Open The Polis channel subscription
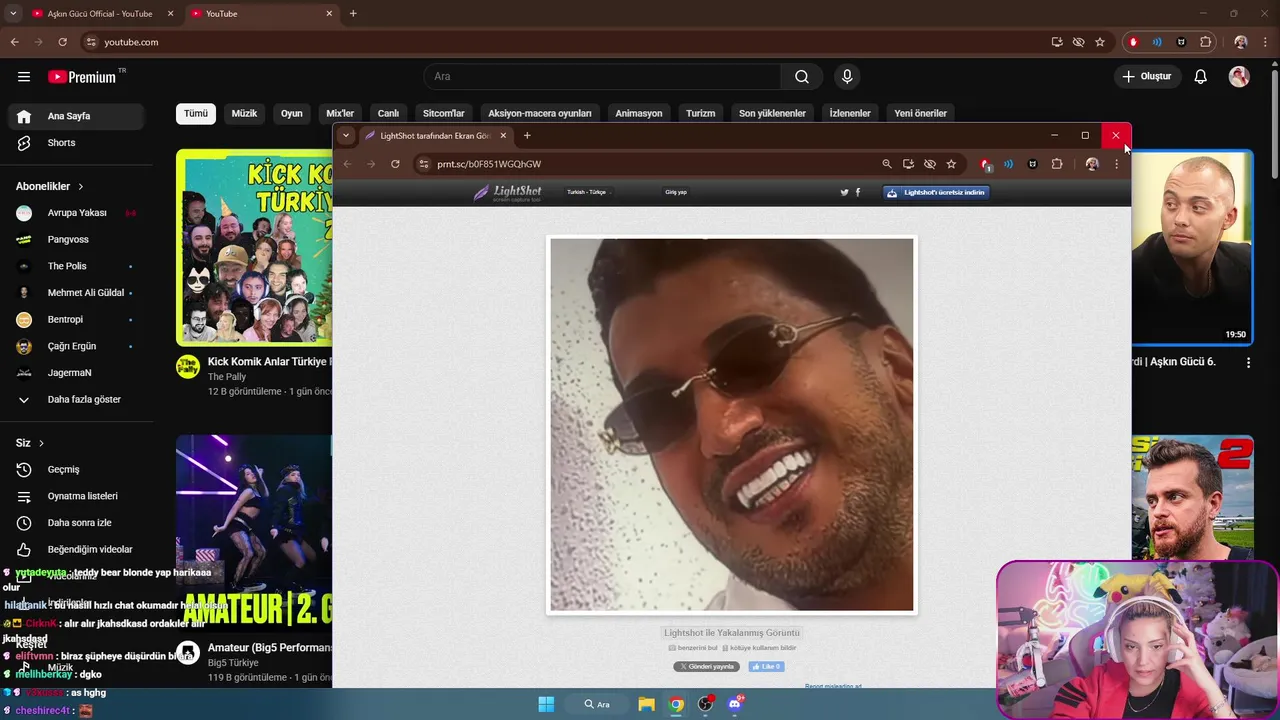Viewport: 1280px width, 720px height. pyautogui.click(x=76, y=266)
